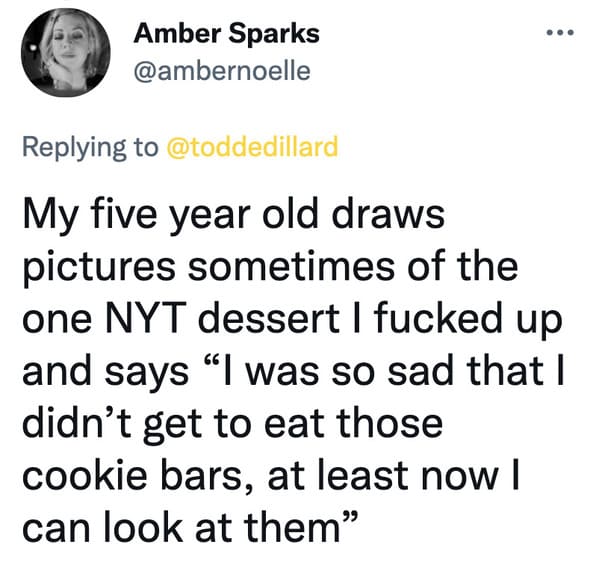This screenshot has width=599, height=571.
Task: Click the phrase "can look at them"
Action: click(x=181, y=527)
